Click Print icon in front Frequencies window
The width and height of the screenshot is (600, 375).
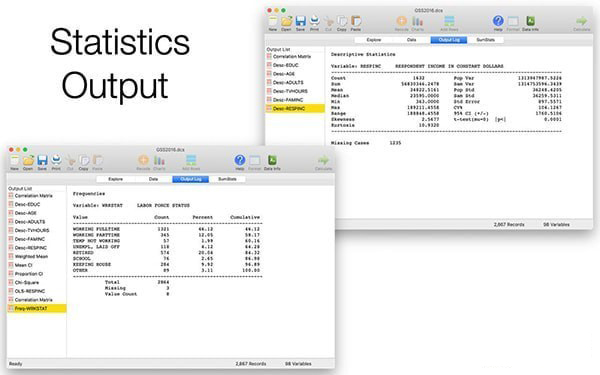click(56, 160)
